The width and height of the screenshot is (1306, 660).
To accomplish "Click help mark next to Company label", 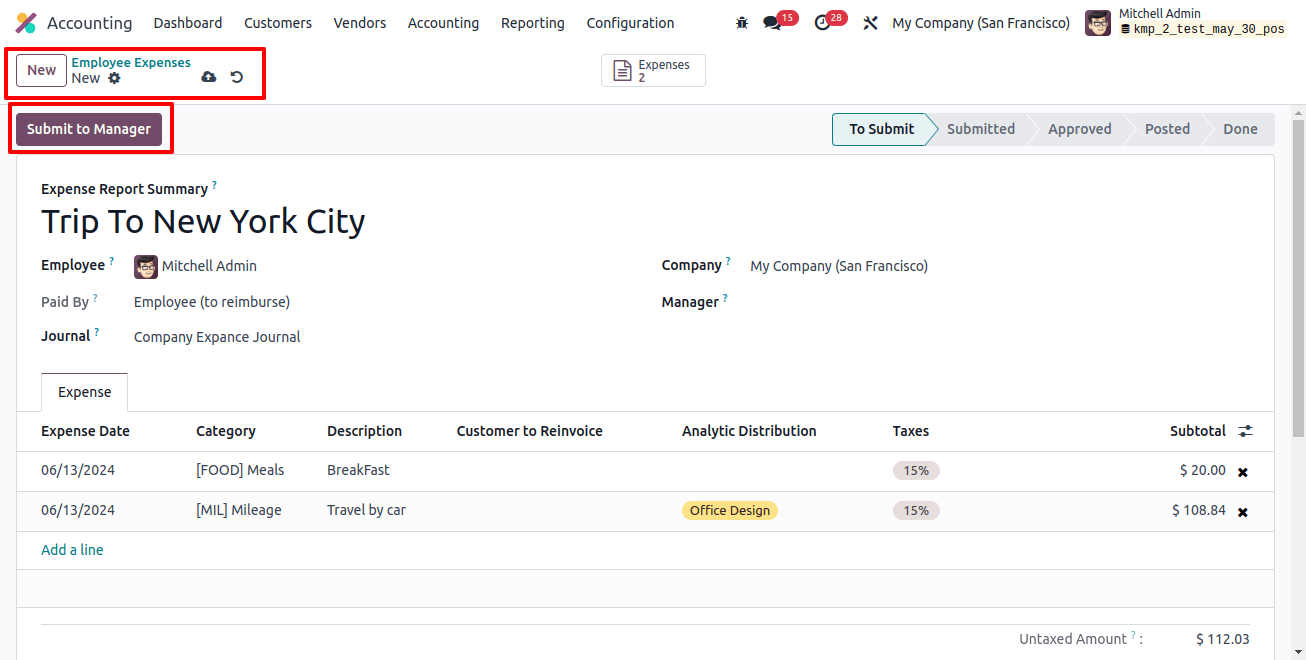I will click(728, 262).
